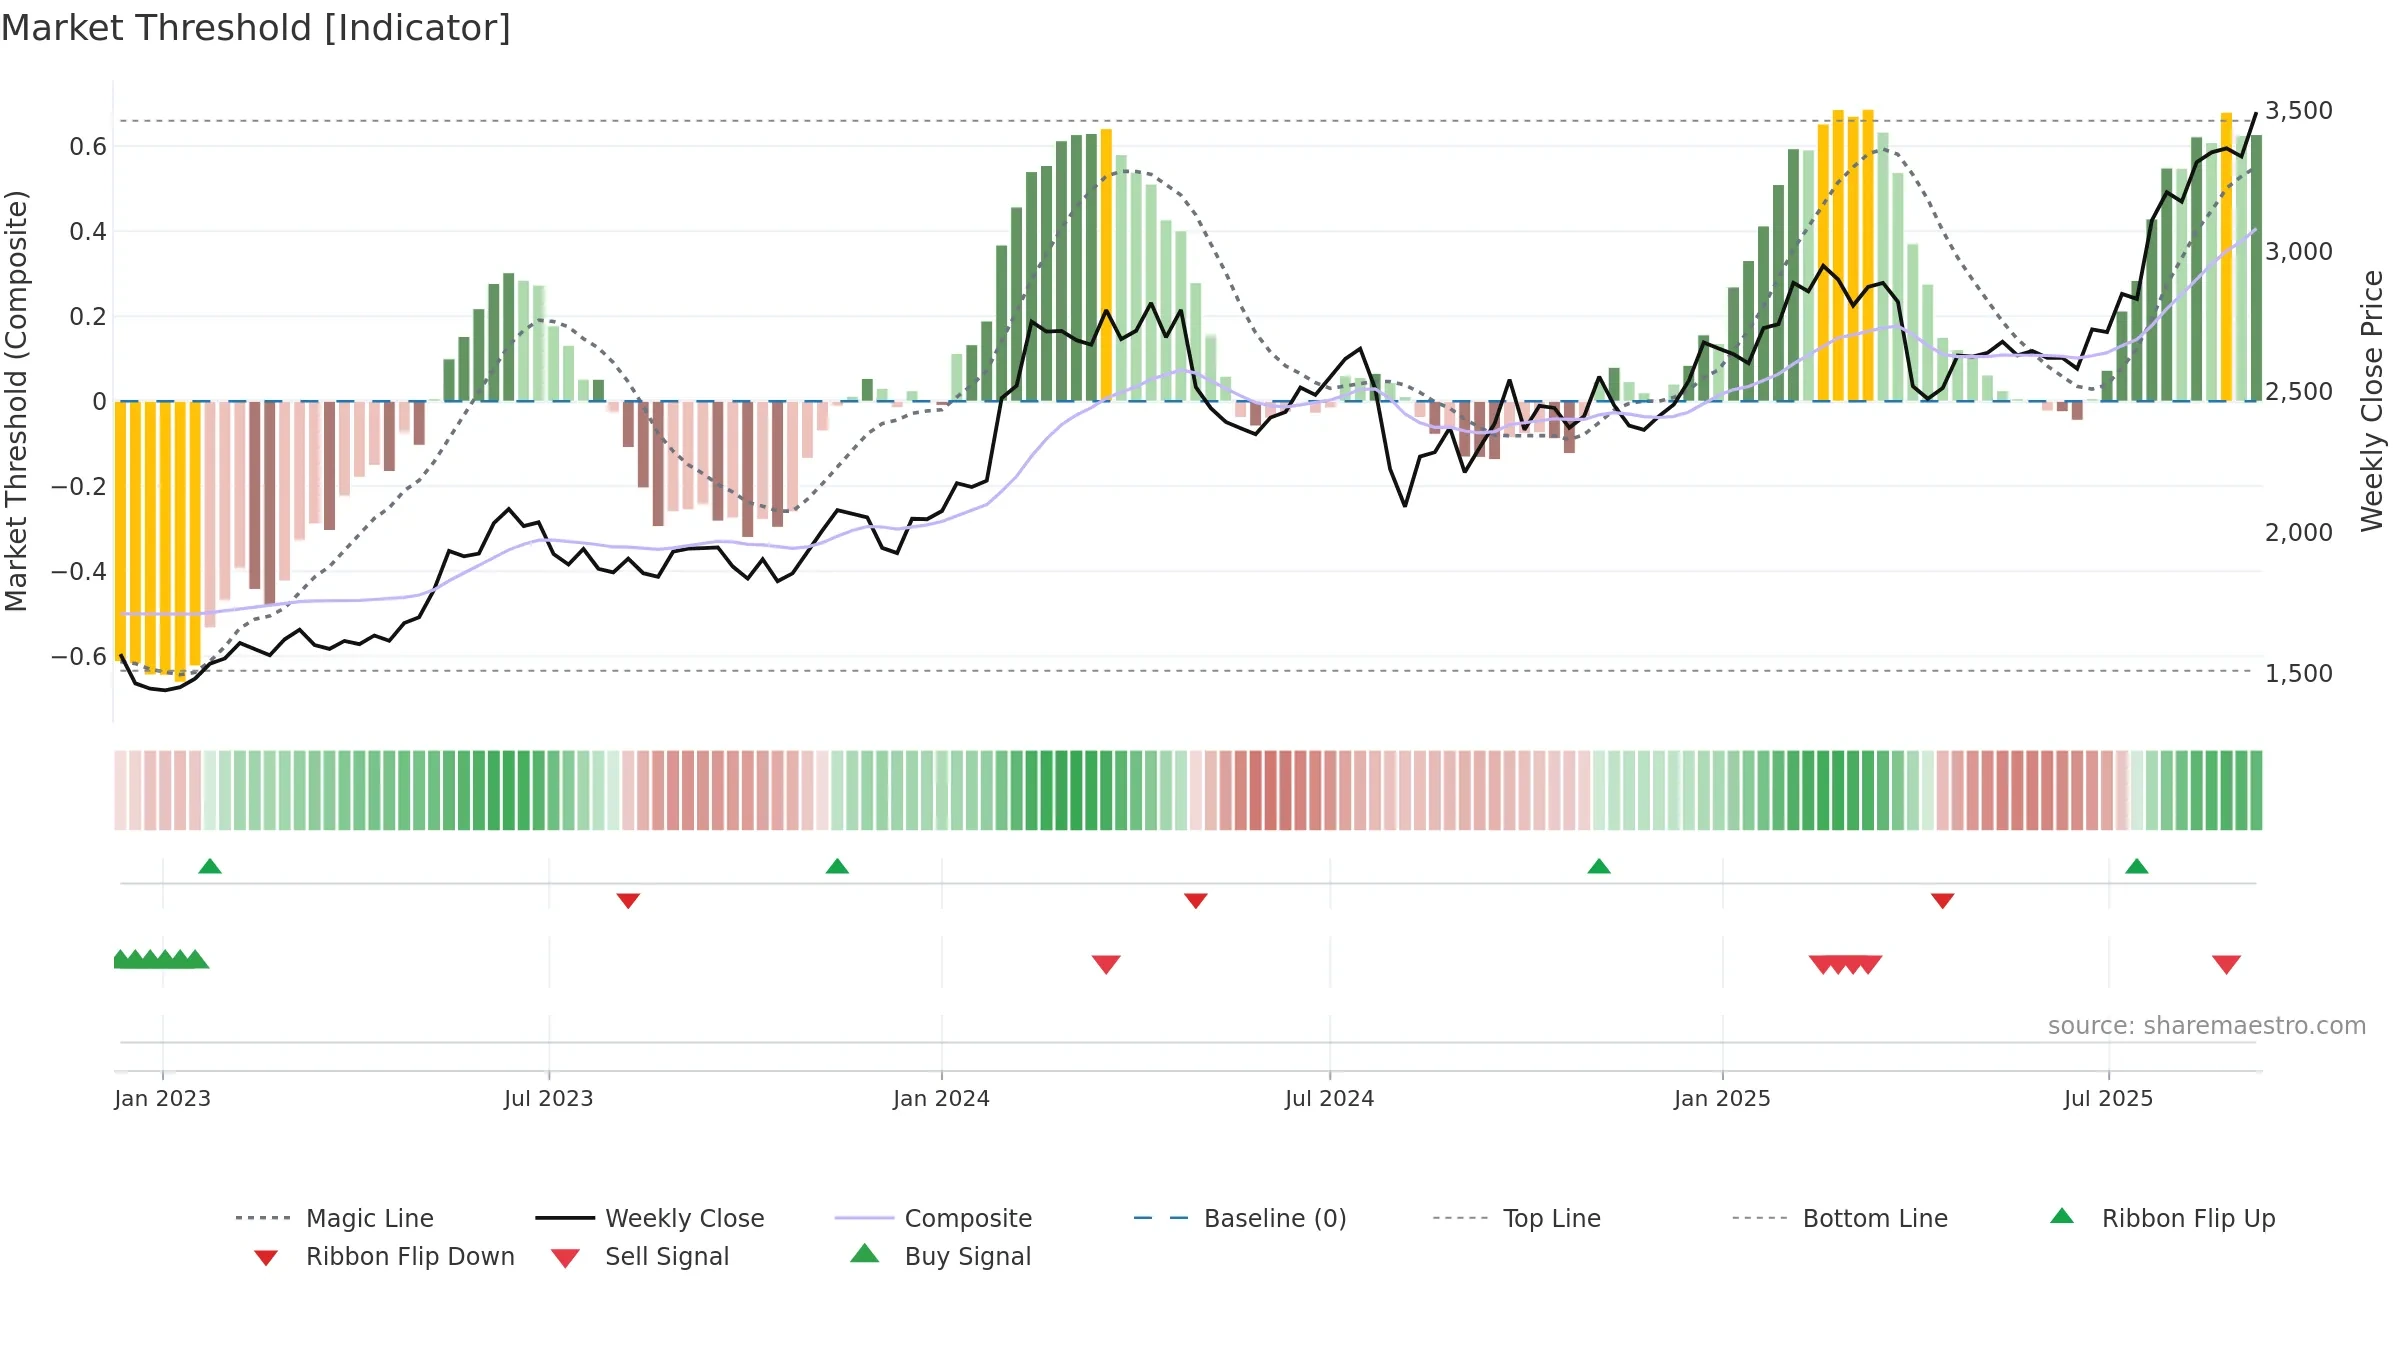
Task: Toggle the Ribbon Flip Up legend entry
Action: [2163, 1218]
